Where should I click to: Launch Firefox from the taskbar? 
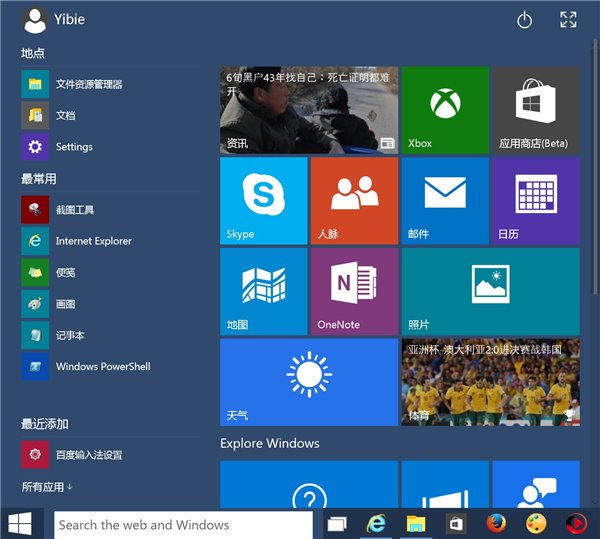coord(496,524)
